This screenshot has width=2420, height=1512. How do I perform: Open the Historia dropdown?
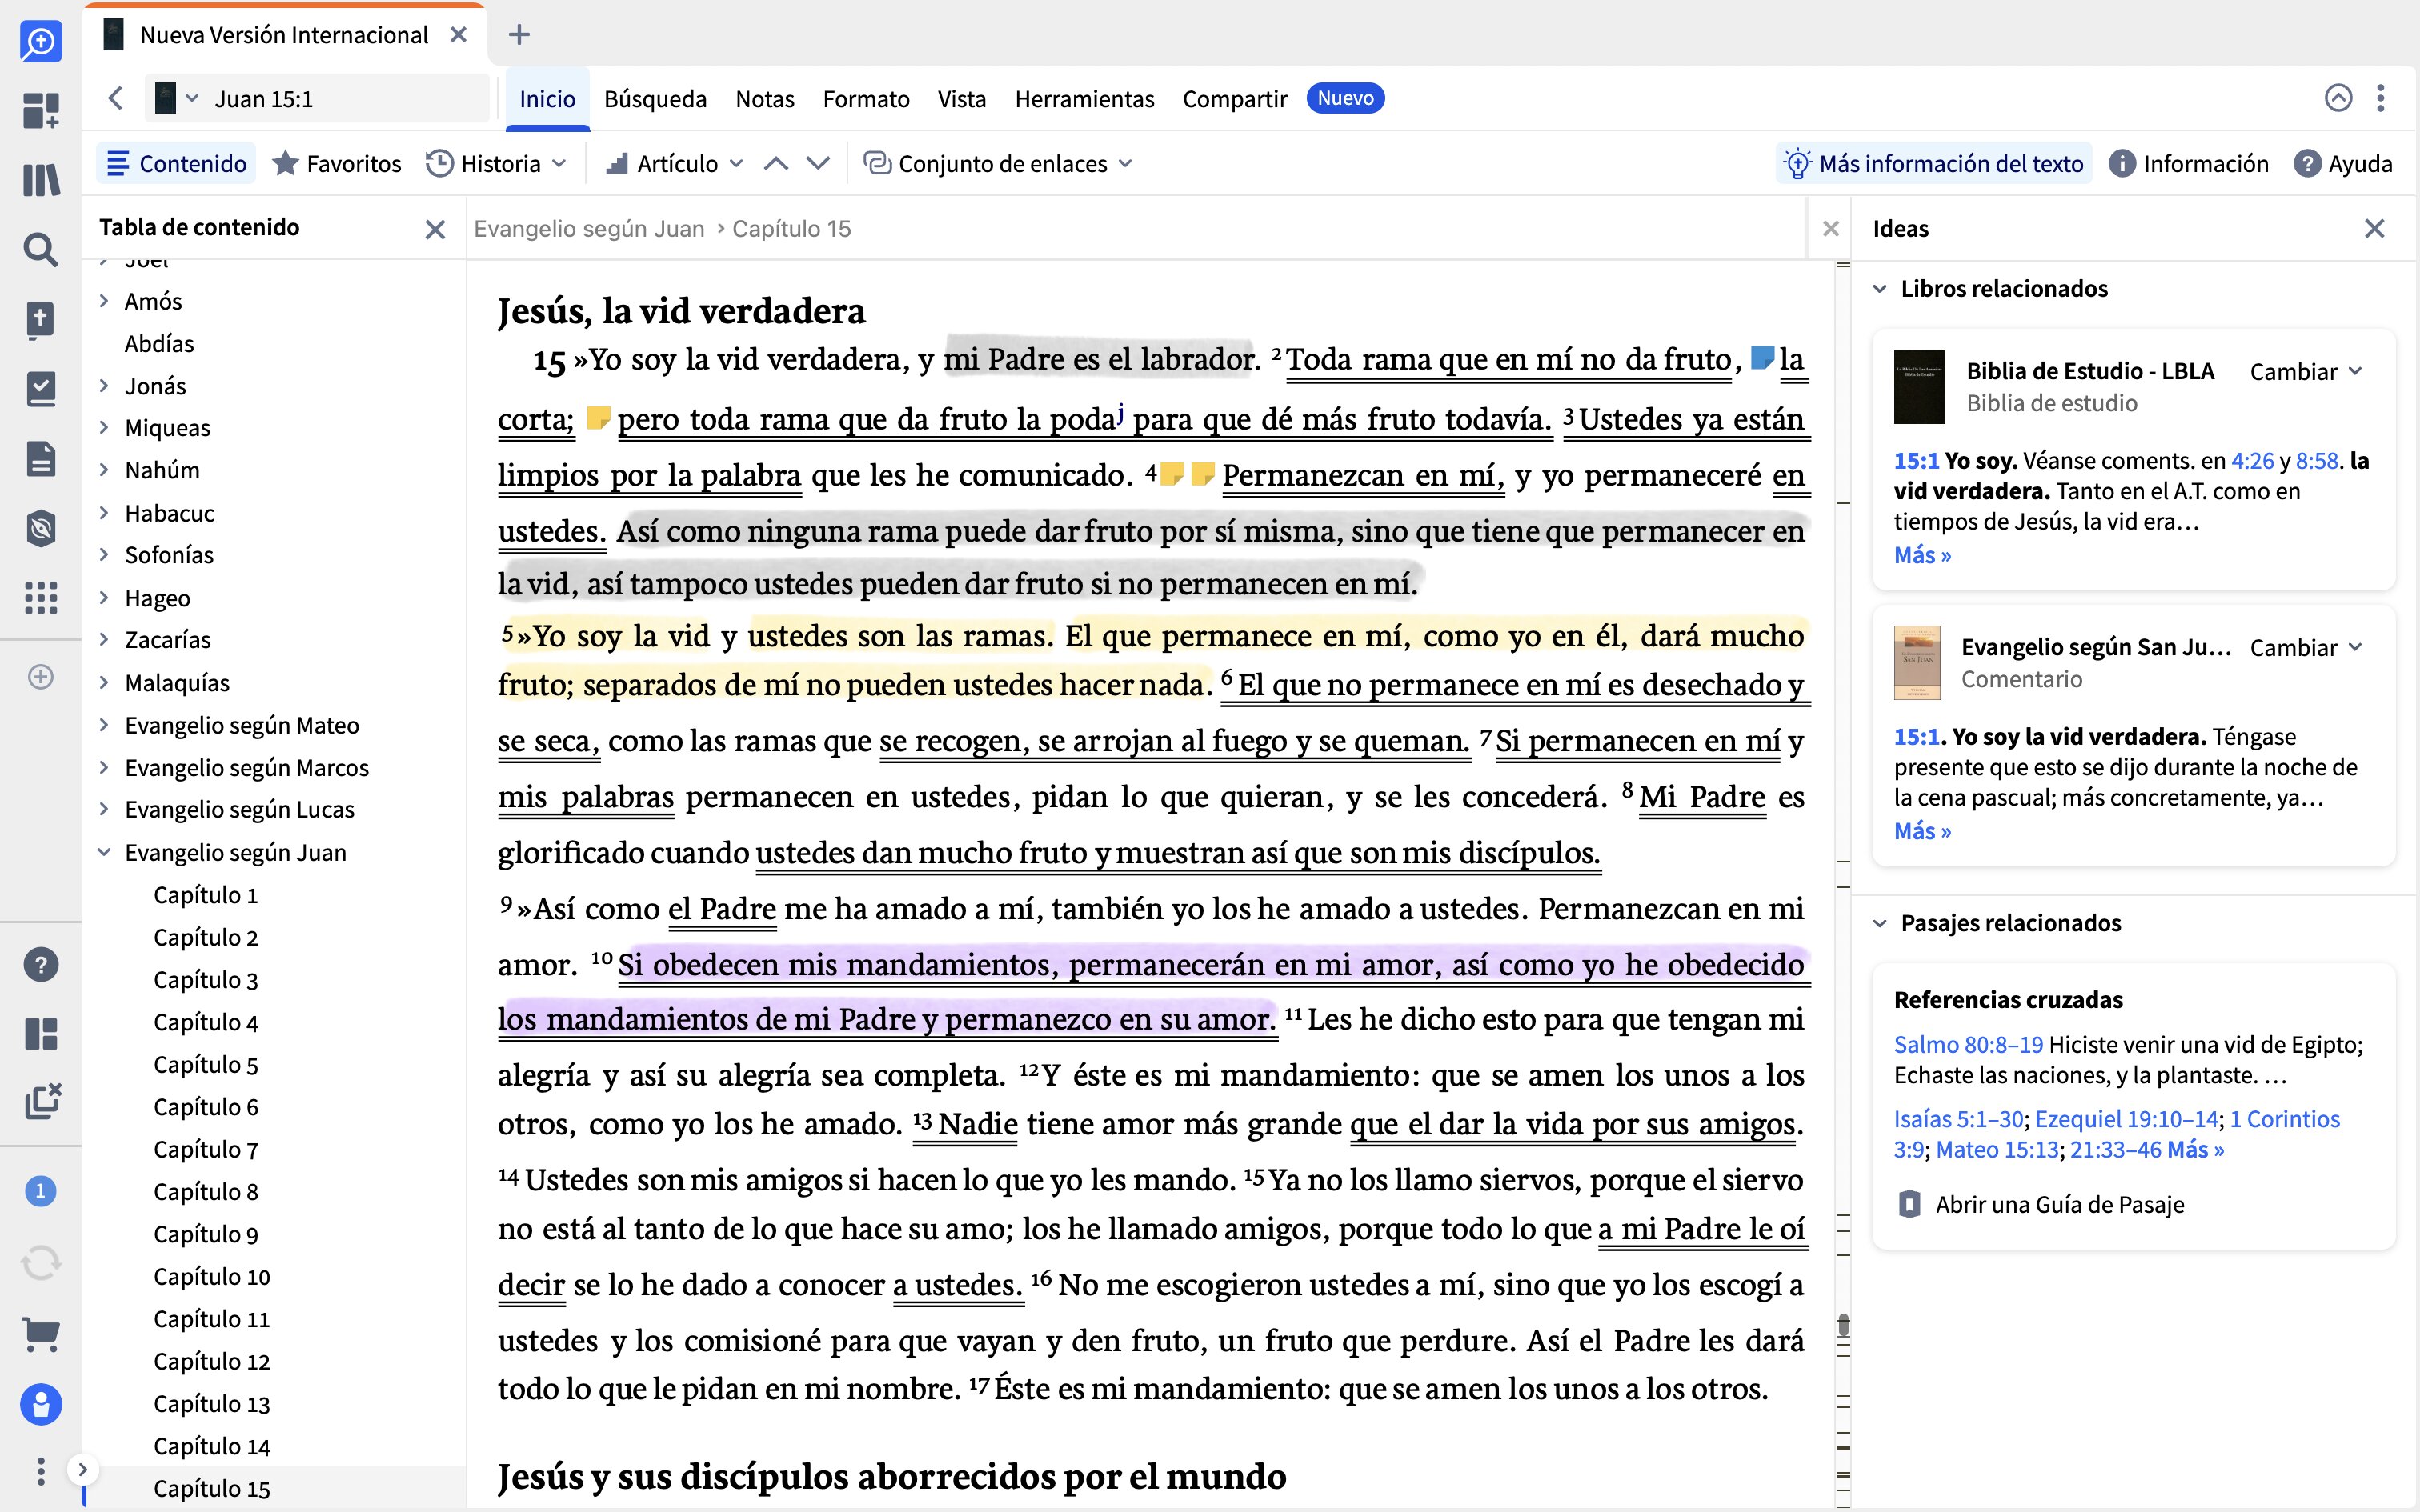coord(496,163)
